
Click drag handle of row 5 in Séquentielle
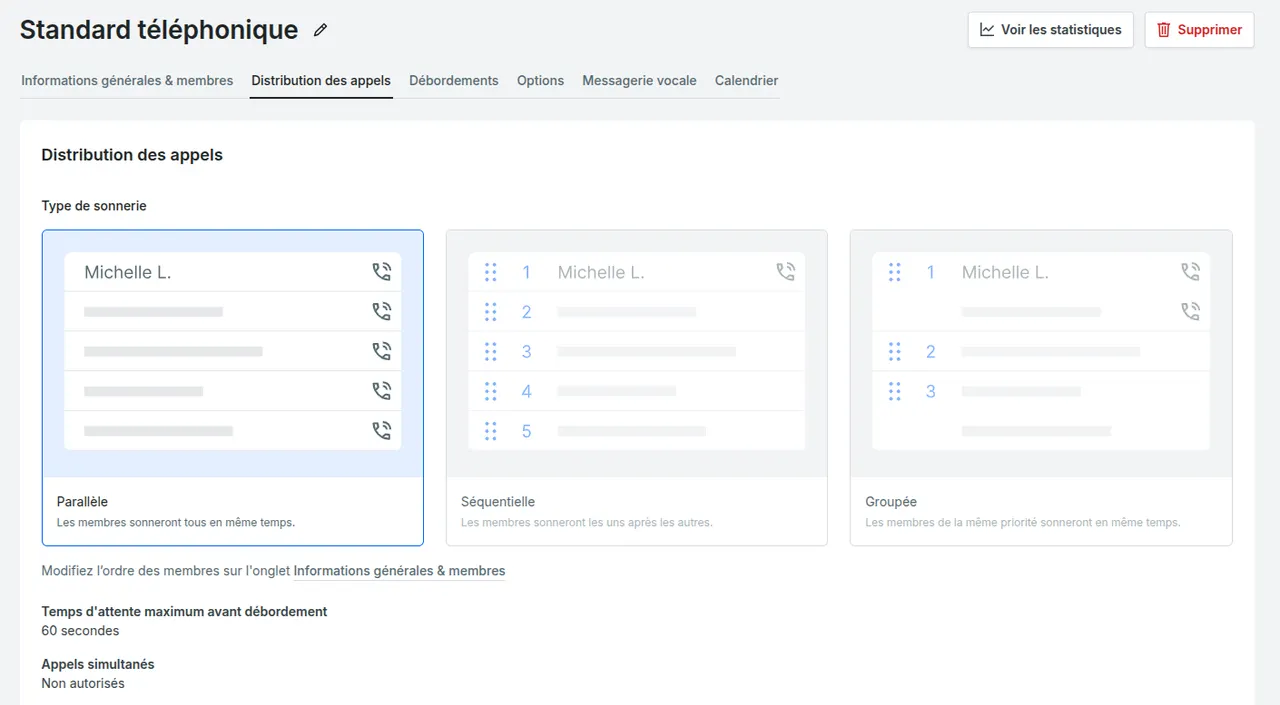pyautogui.click(x=490, y=431)
